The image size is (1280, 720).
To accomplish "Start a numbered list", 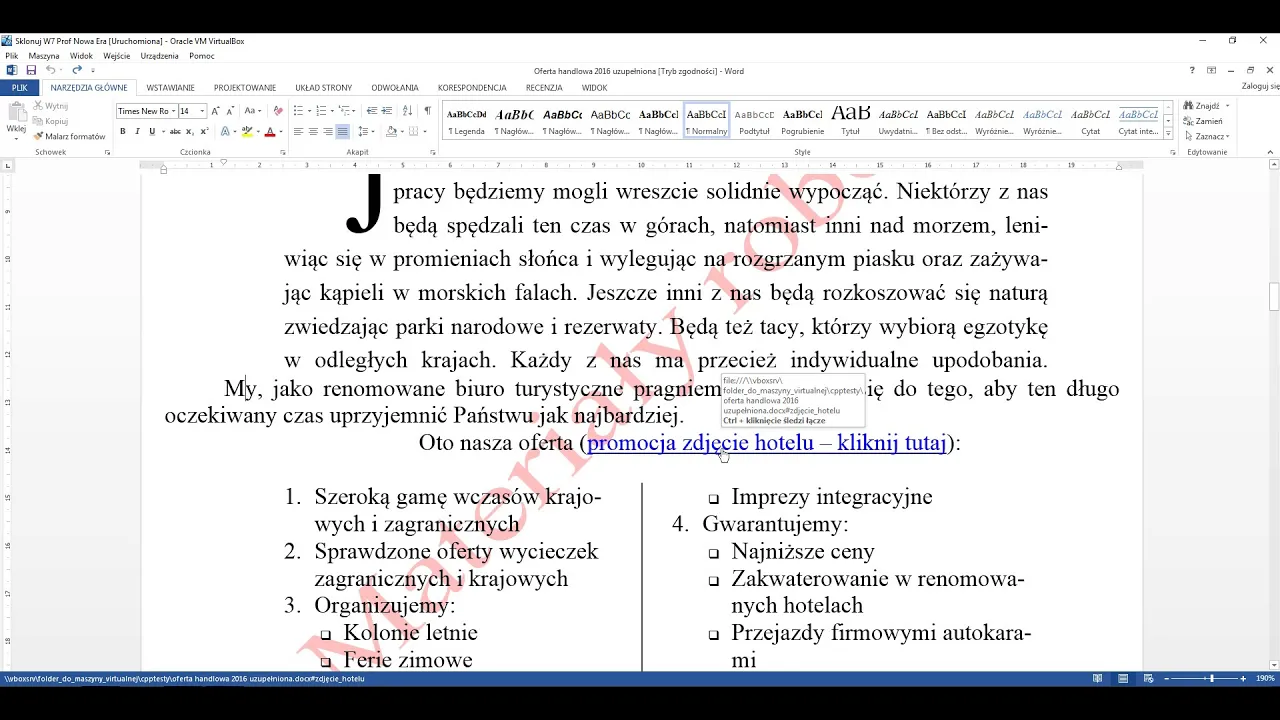I will pyautogui.click(x=320, y=111).
